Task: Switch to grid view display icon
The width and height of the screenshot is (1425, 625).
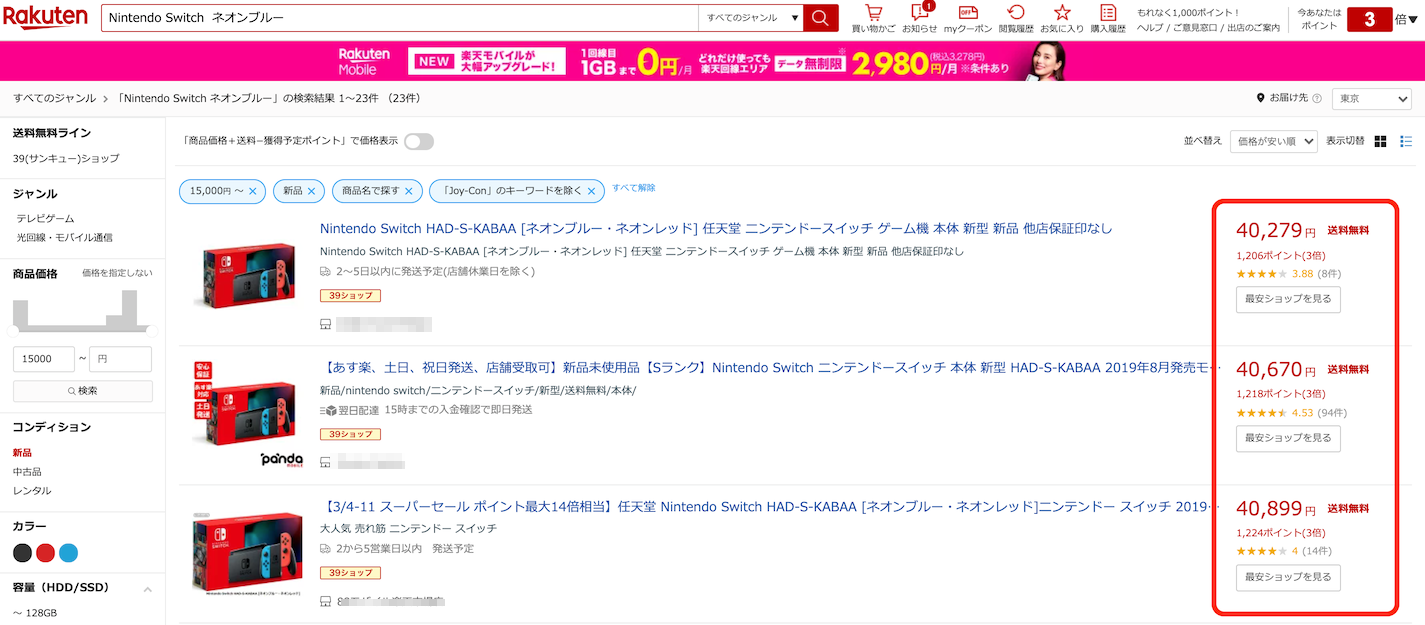Action: 1381,142
